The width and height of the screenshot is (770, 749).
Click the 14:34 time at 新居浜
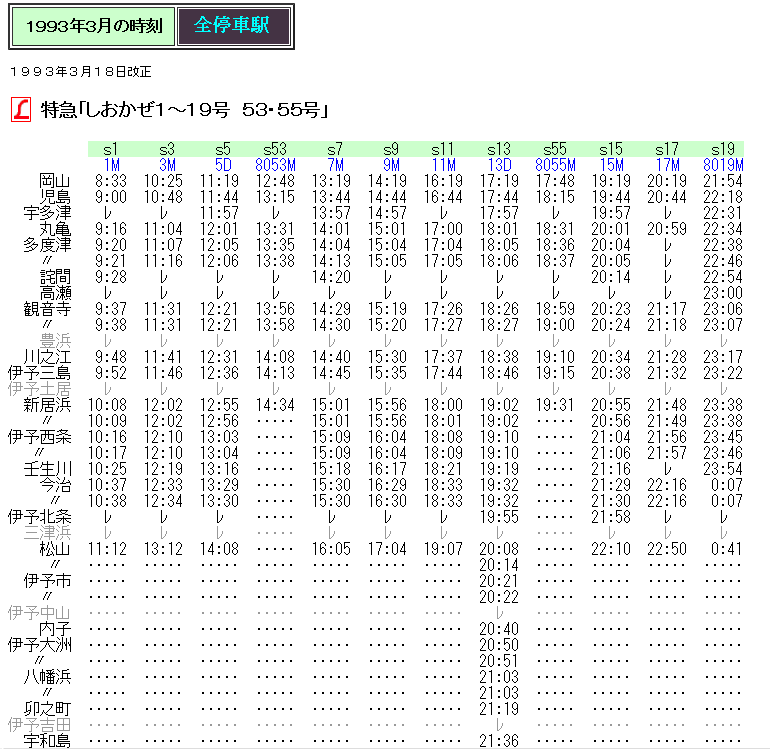click(x=275, y=405)
